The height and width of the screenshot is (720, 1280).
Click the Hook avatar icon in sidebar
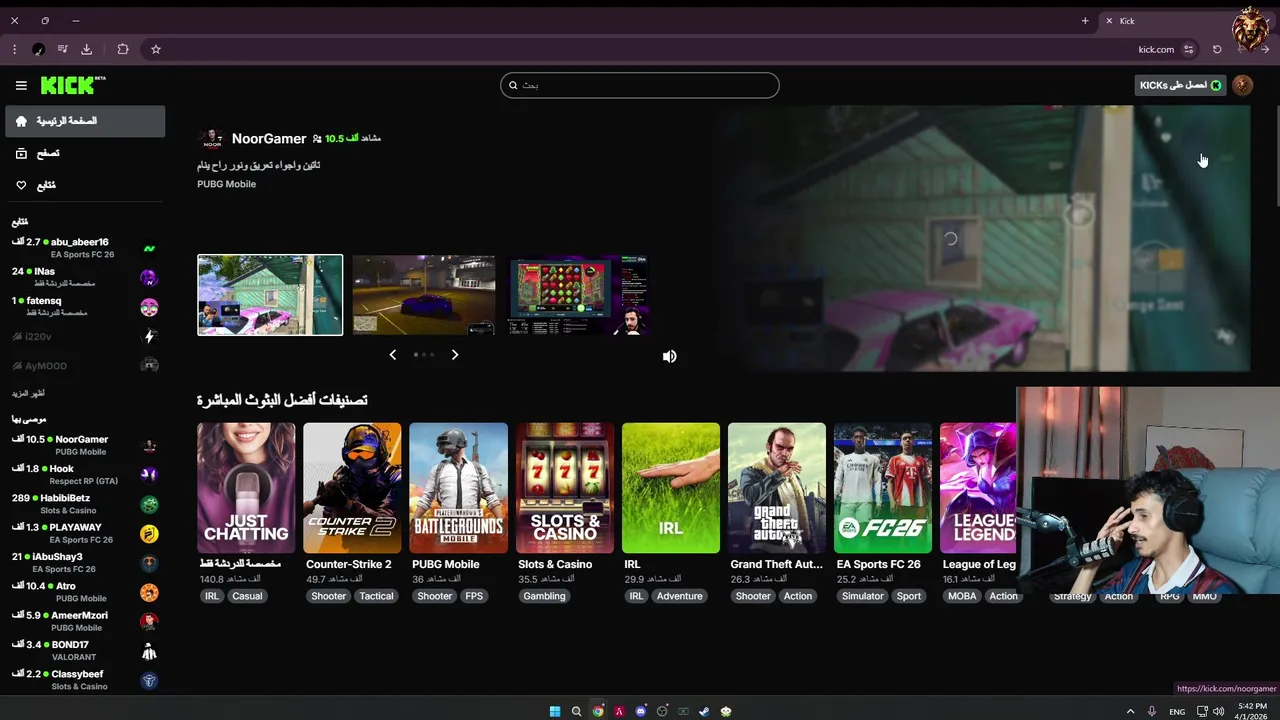coord(149,474)
